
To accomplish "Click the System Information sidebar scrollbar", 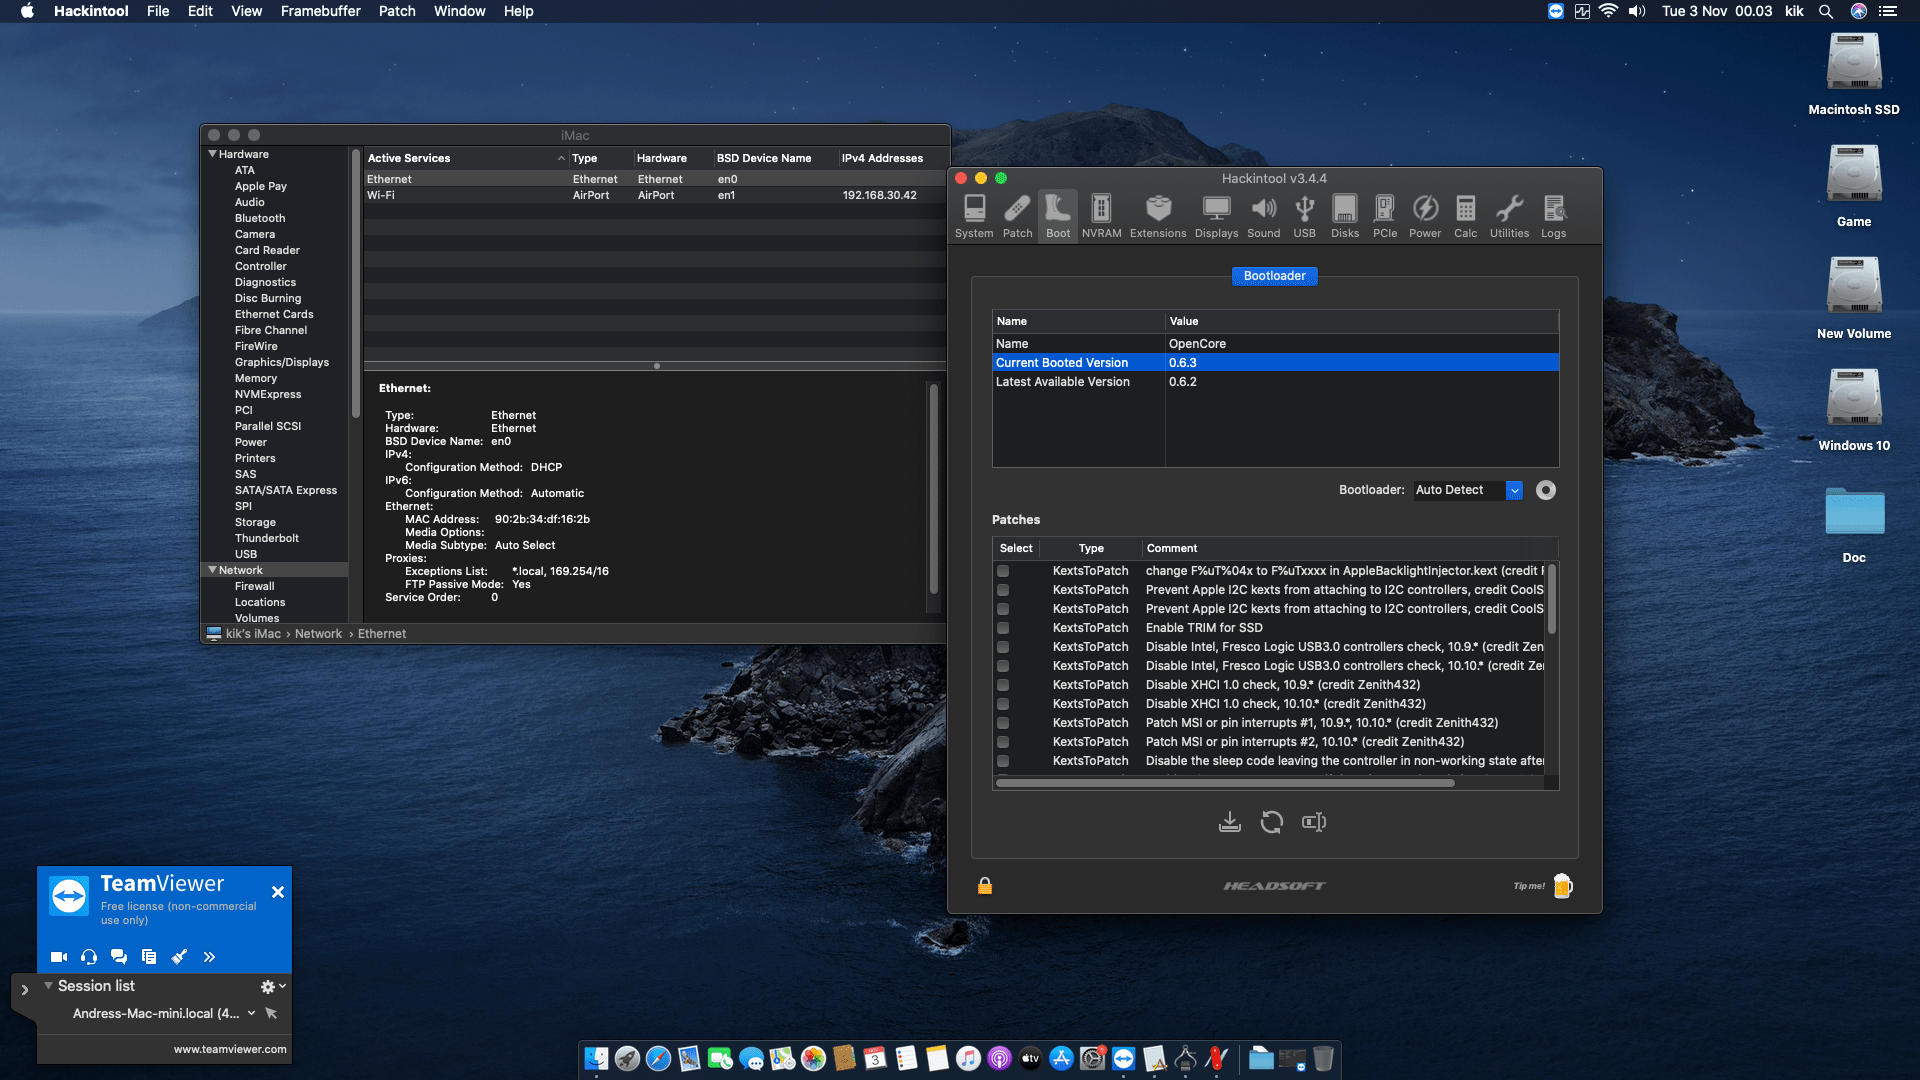I will (x=355, y=285).
